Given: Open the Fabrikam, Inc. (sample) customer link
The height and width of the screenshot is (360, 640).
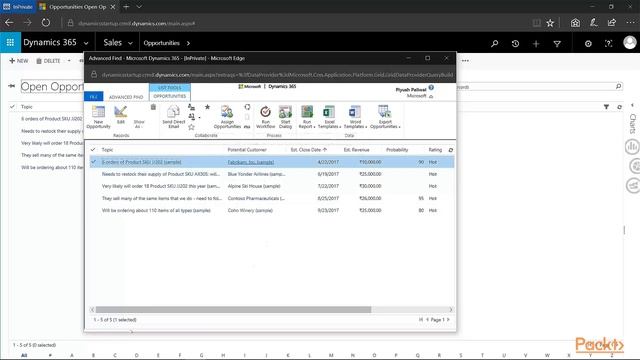Looking at the screenshot, I should pyautogui.click(x=251, y=162).
